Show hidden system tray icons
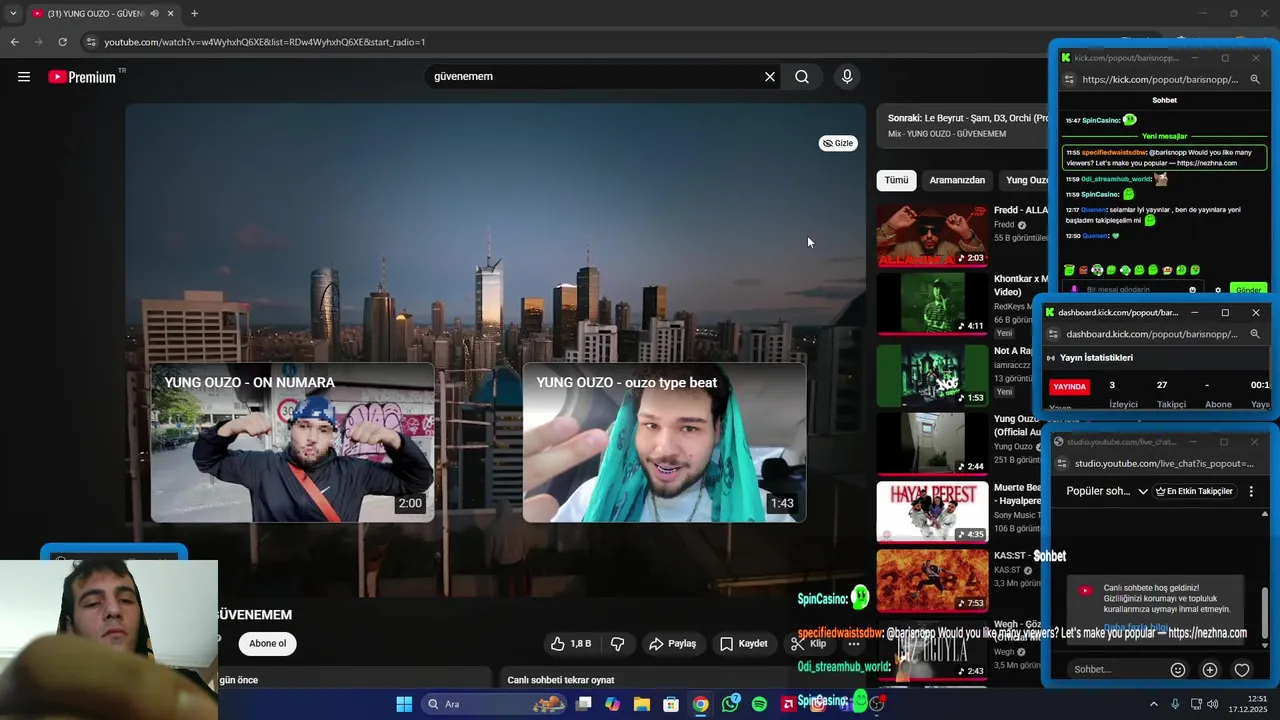The image size is (1280, 720). pos(1153,704)
